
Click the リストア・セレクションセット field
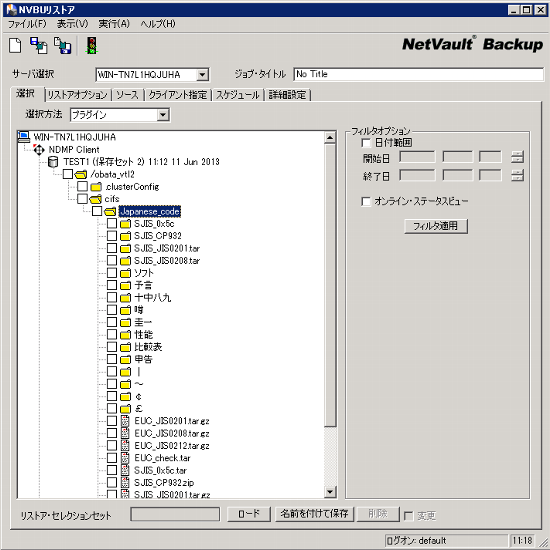coord(175,514)
